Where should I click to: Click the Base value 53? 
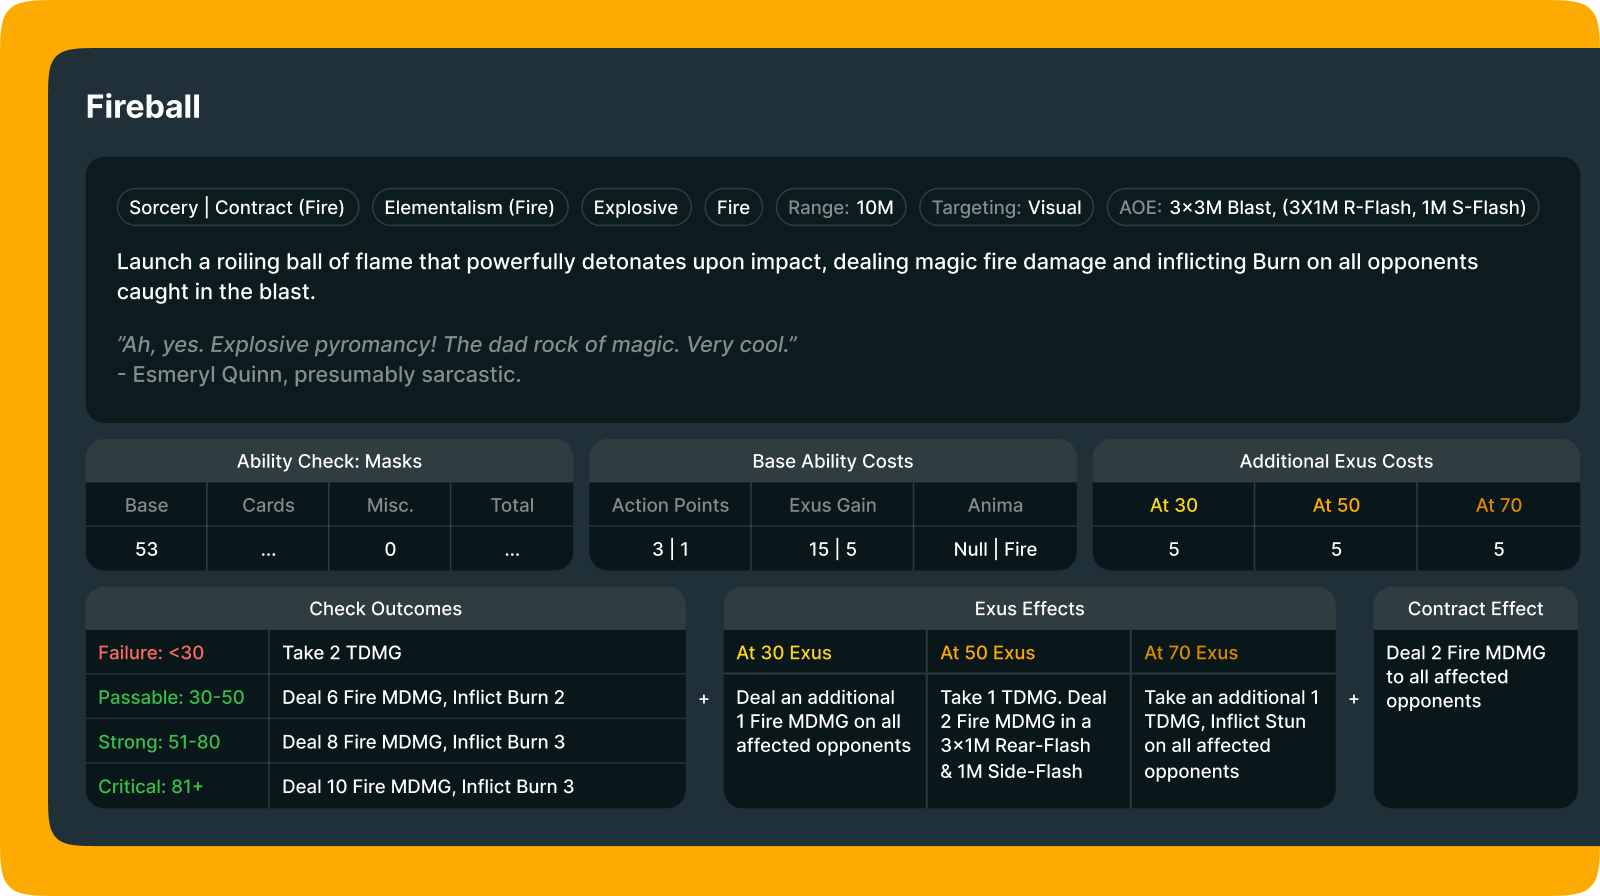(146, 549)
